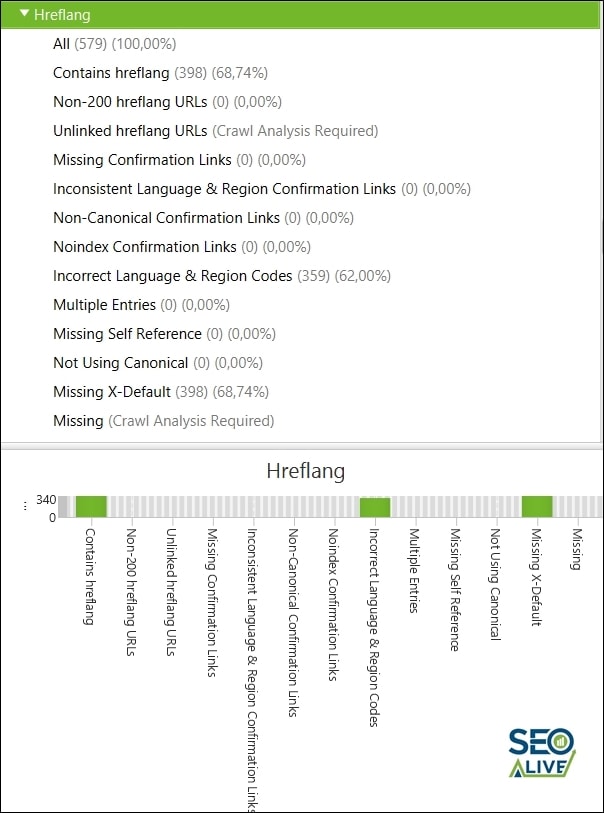Select Unlinked hreflang URLs row
The image size is (604, 813).
[x=215, y=131]
